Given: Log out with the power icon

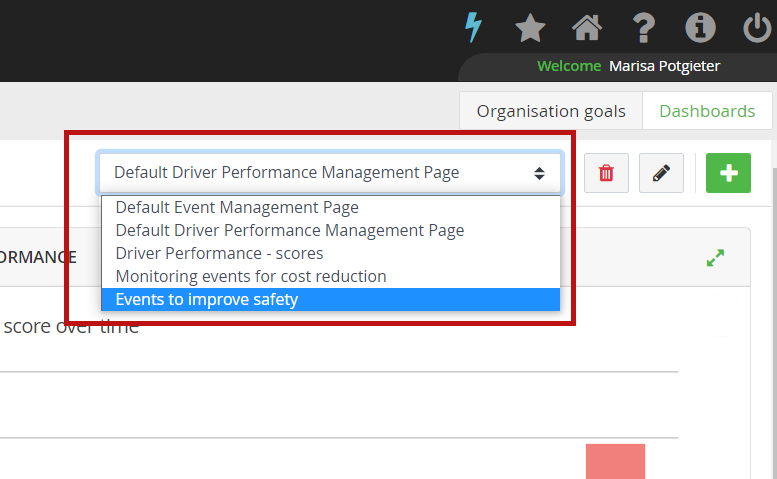Looking at the screenshot, I should click(x=758, y=28).
